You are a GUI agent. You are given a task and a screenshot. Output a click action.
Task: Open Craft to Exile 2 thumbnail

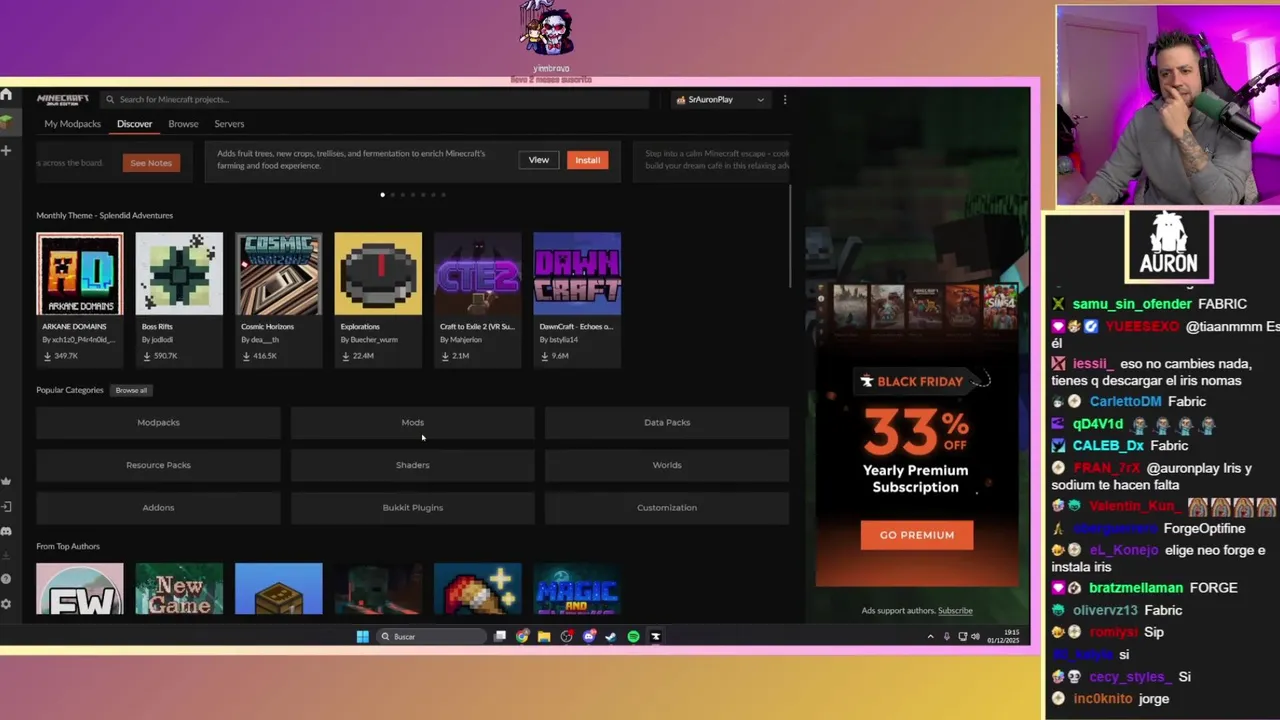[477, 274]
